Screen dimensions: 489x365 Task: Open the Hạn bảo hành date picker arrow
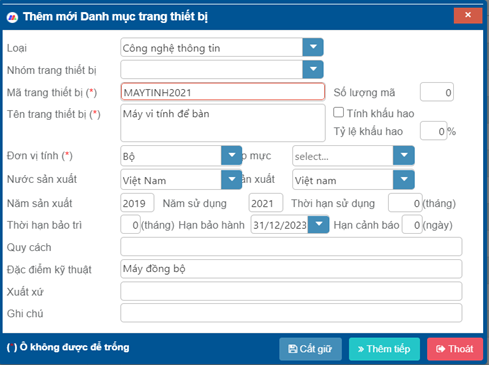pyautogui.click(x=318, y=224)
